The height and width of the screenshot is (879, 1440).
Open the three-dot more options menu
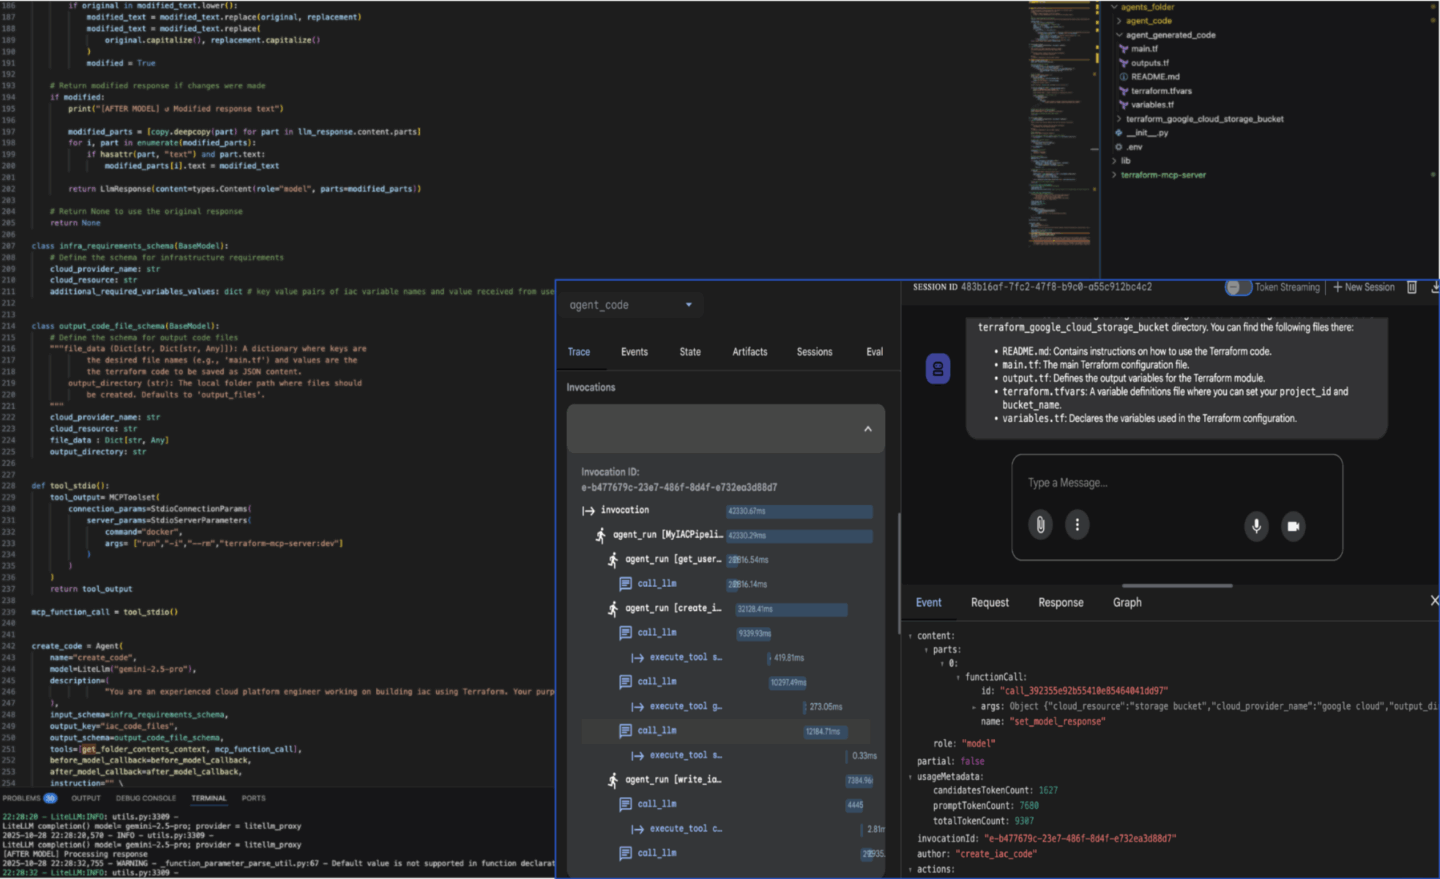[x=1077, y=525]
